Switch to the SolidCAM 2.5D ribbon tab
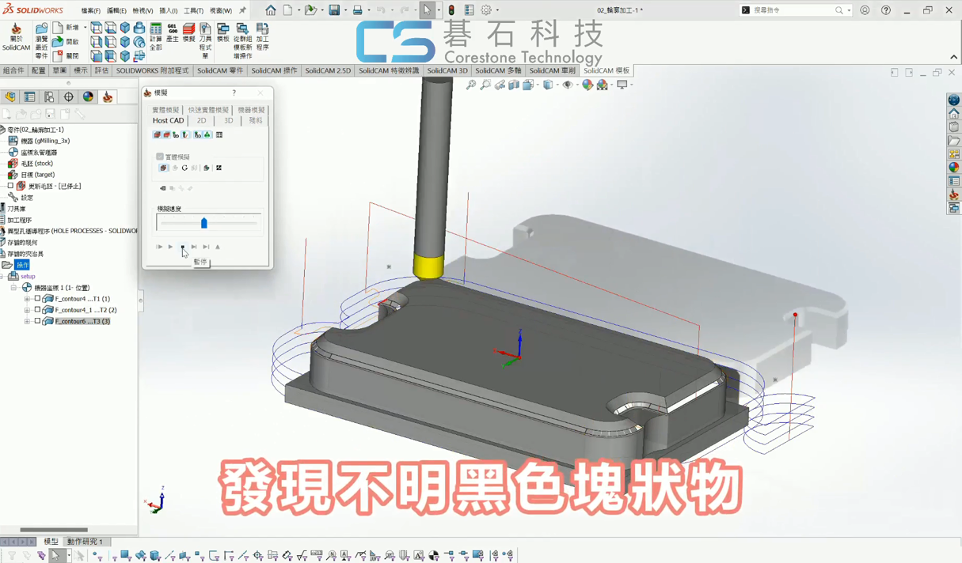The width and height of the screenshot is (962, 563). click(328, 71)
